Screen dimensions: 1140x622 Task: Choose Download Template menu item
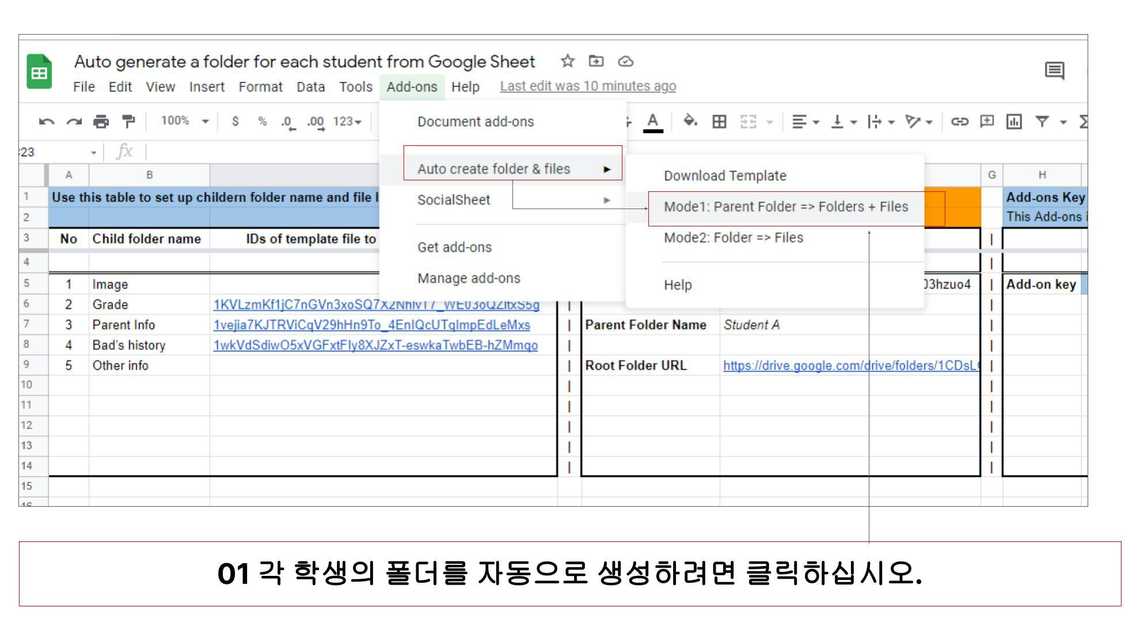click(724, 176)
